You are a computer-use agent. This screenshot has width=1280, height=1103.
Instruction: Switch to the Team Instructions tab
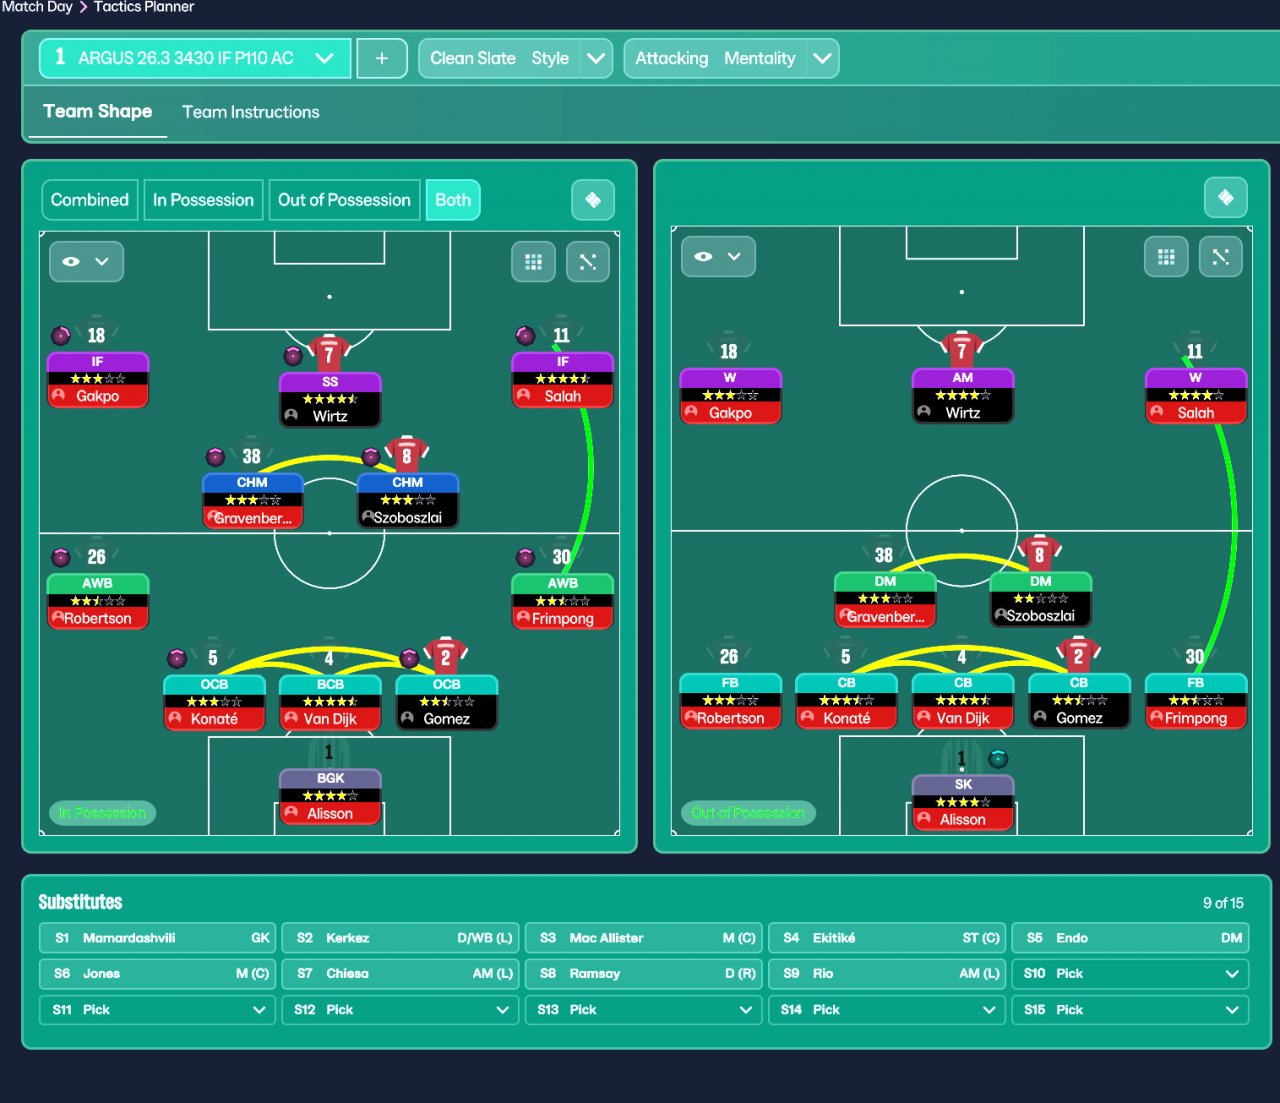(251, 112)
